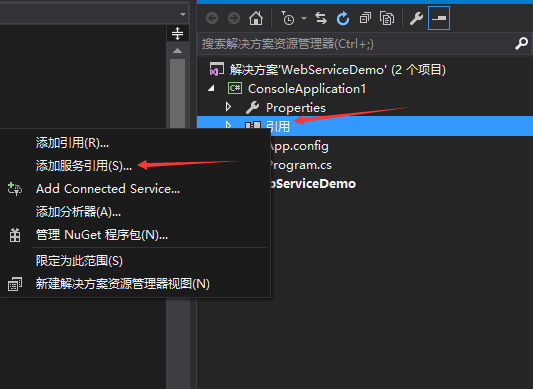Select the Program.cs file
This screenshot has height=389, width=533.
(300, 165)
